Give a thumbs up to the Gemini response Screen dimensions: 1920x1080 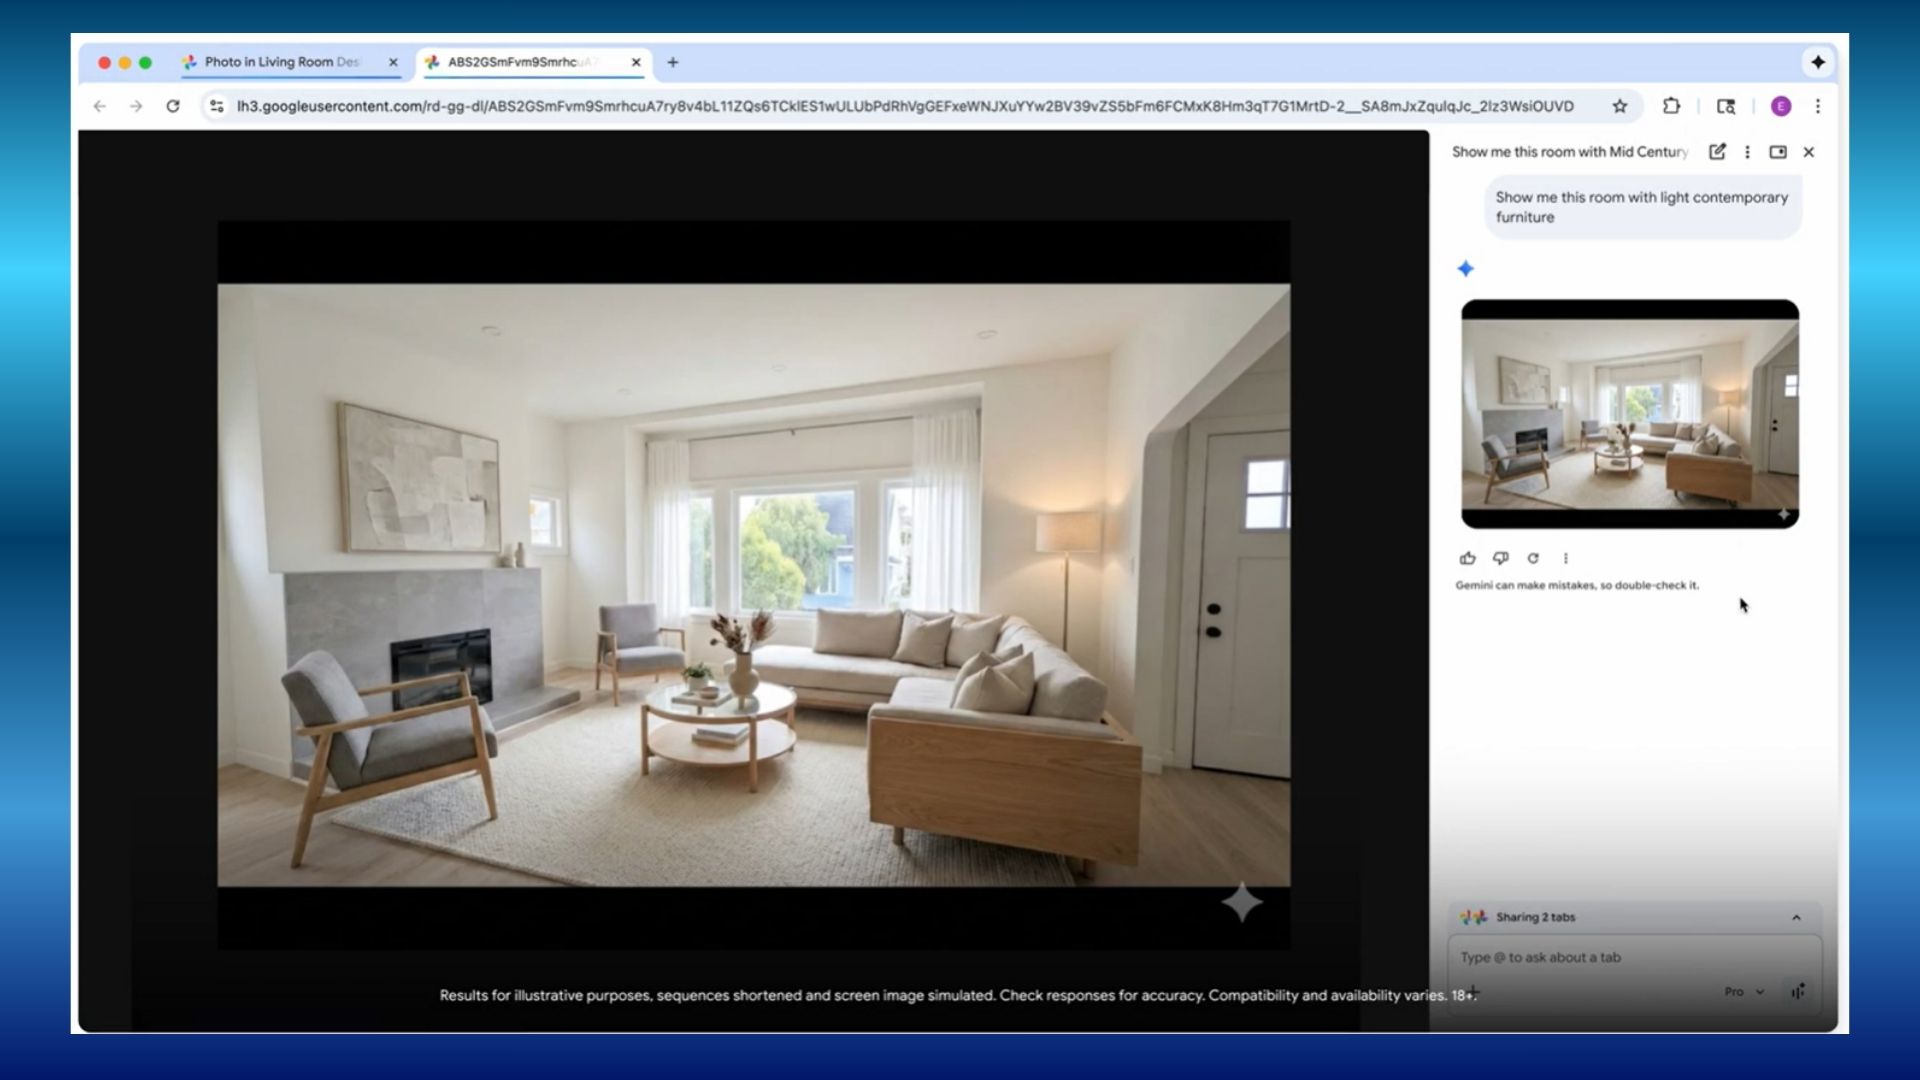point(1468,558)
